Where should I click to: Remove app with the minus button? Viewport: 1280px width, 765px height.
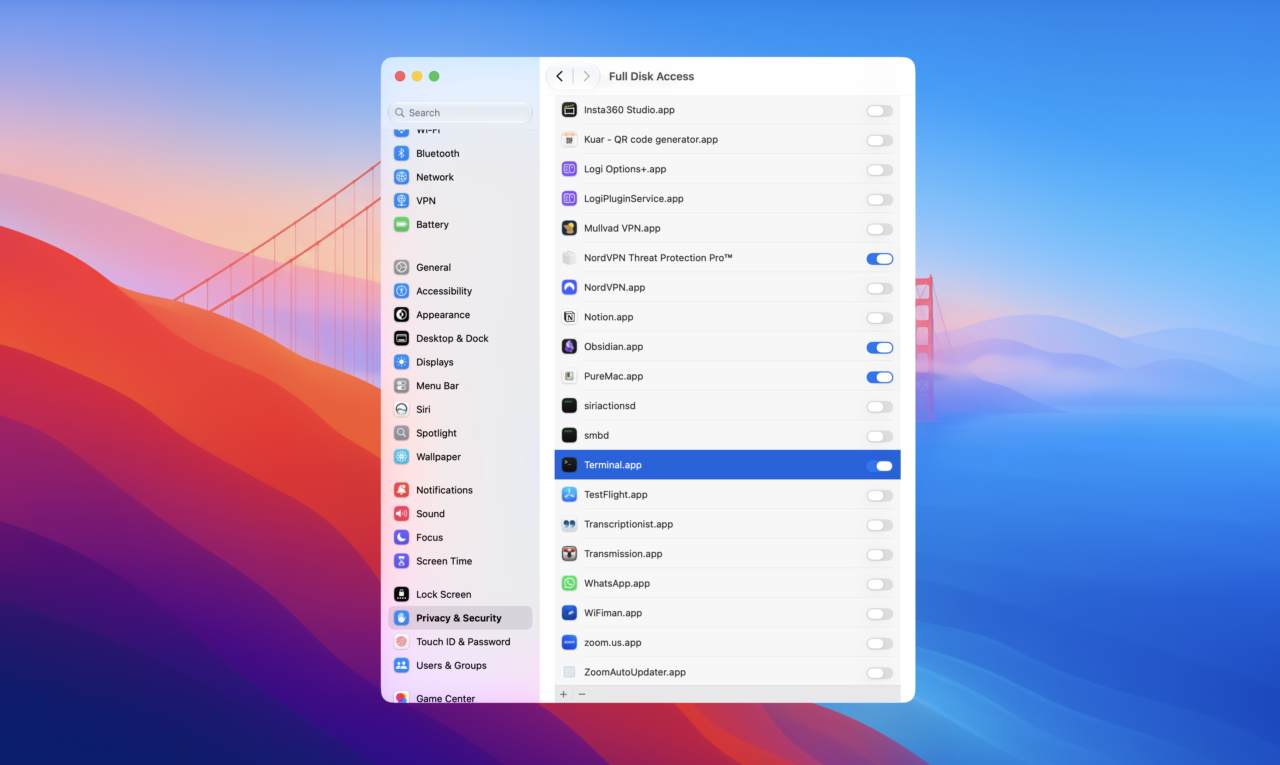point(582,694)
